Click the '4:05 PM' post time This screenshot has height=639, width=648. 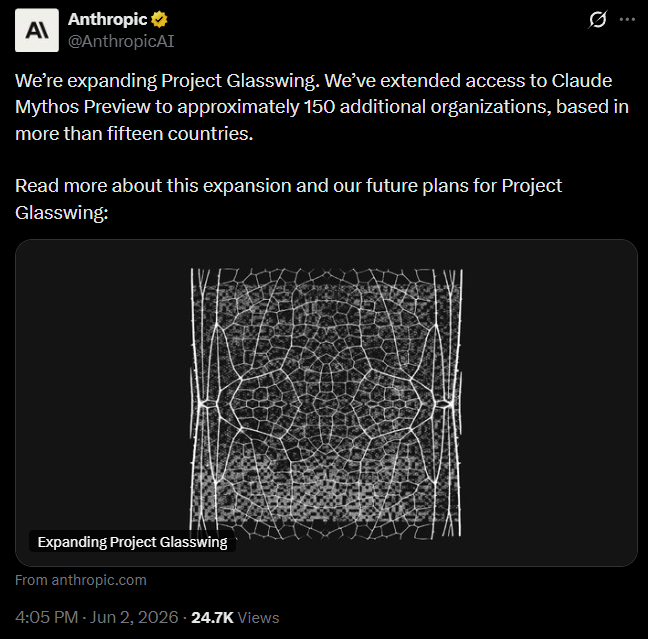click(x=46, y=618)
